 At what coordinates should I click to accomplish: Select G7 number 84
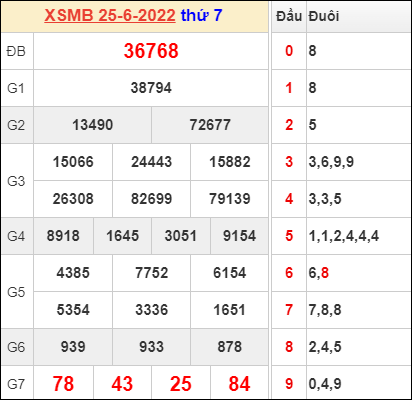[x=239, y=384]
